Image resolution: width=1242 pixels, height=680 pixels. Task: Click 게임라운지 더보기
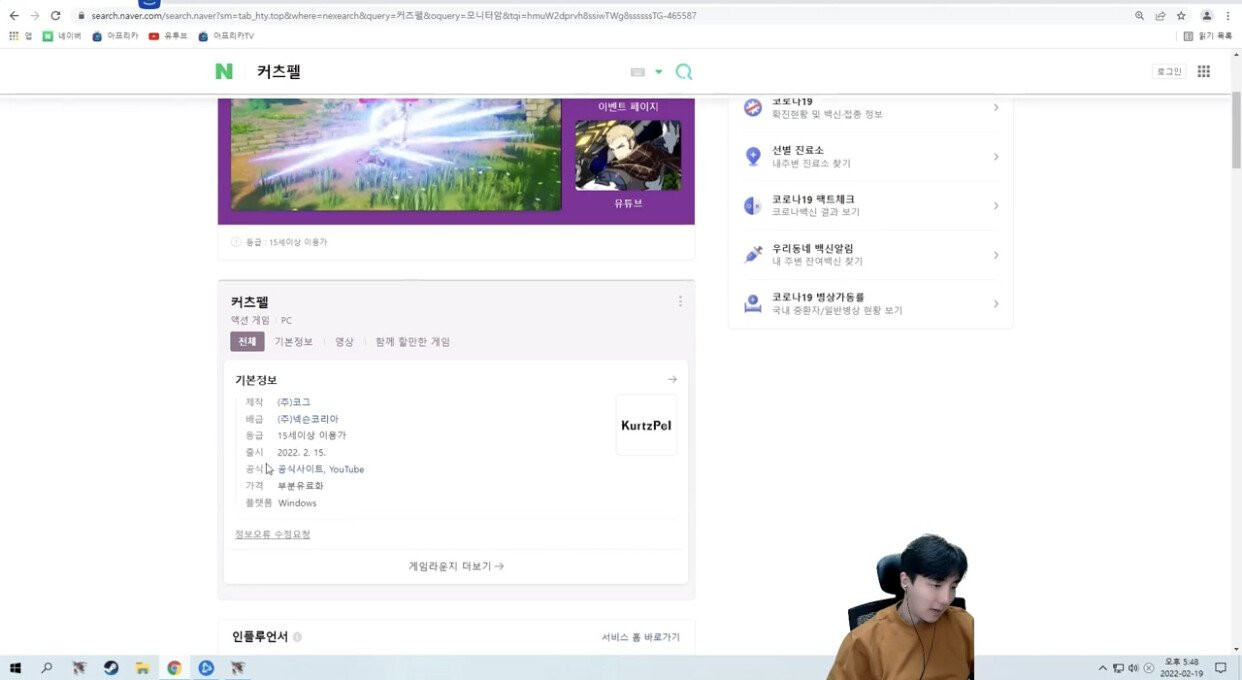456,566
